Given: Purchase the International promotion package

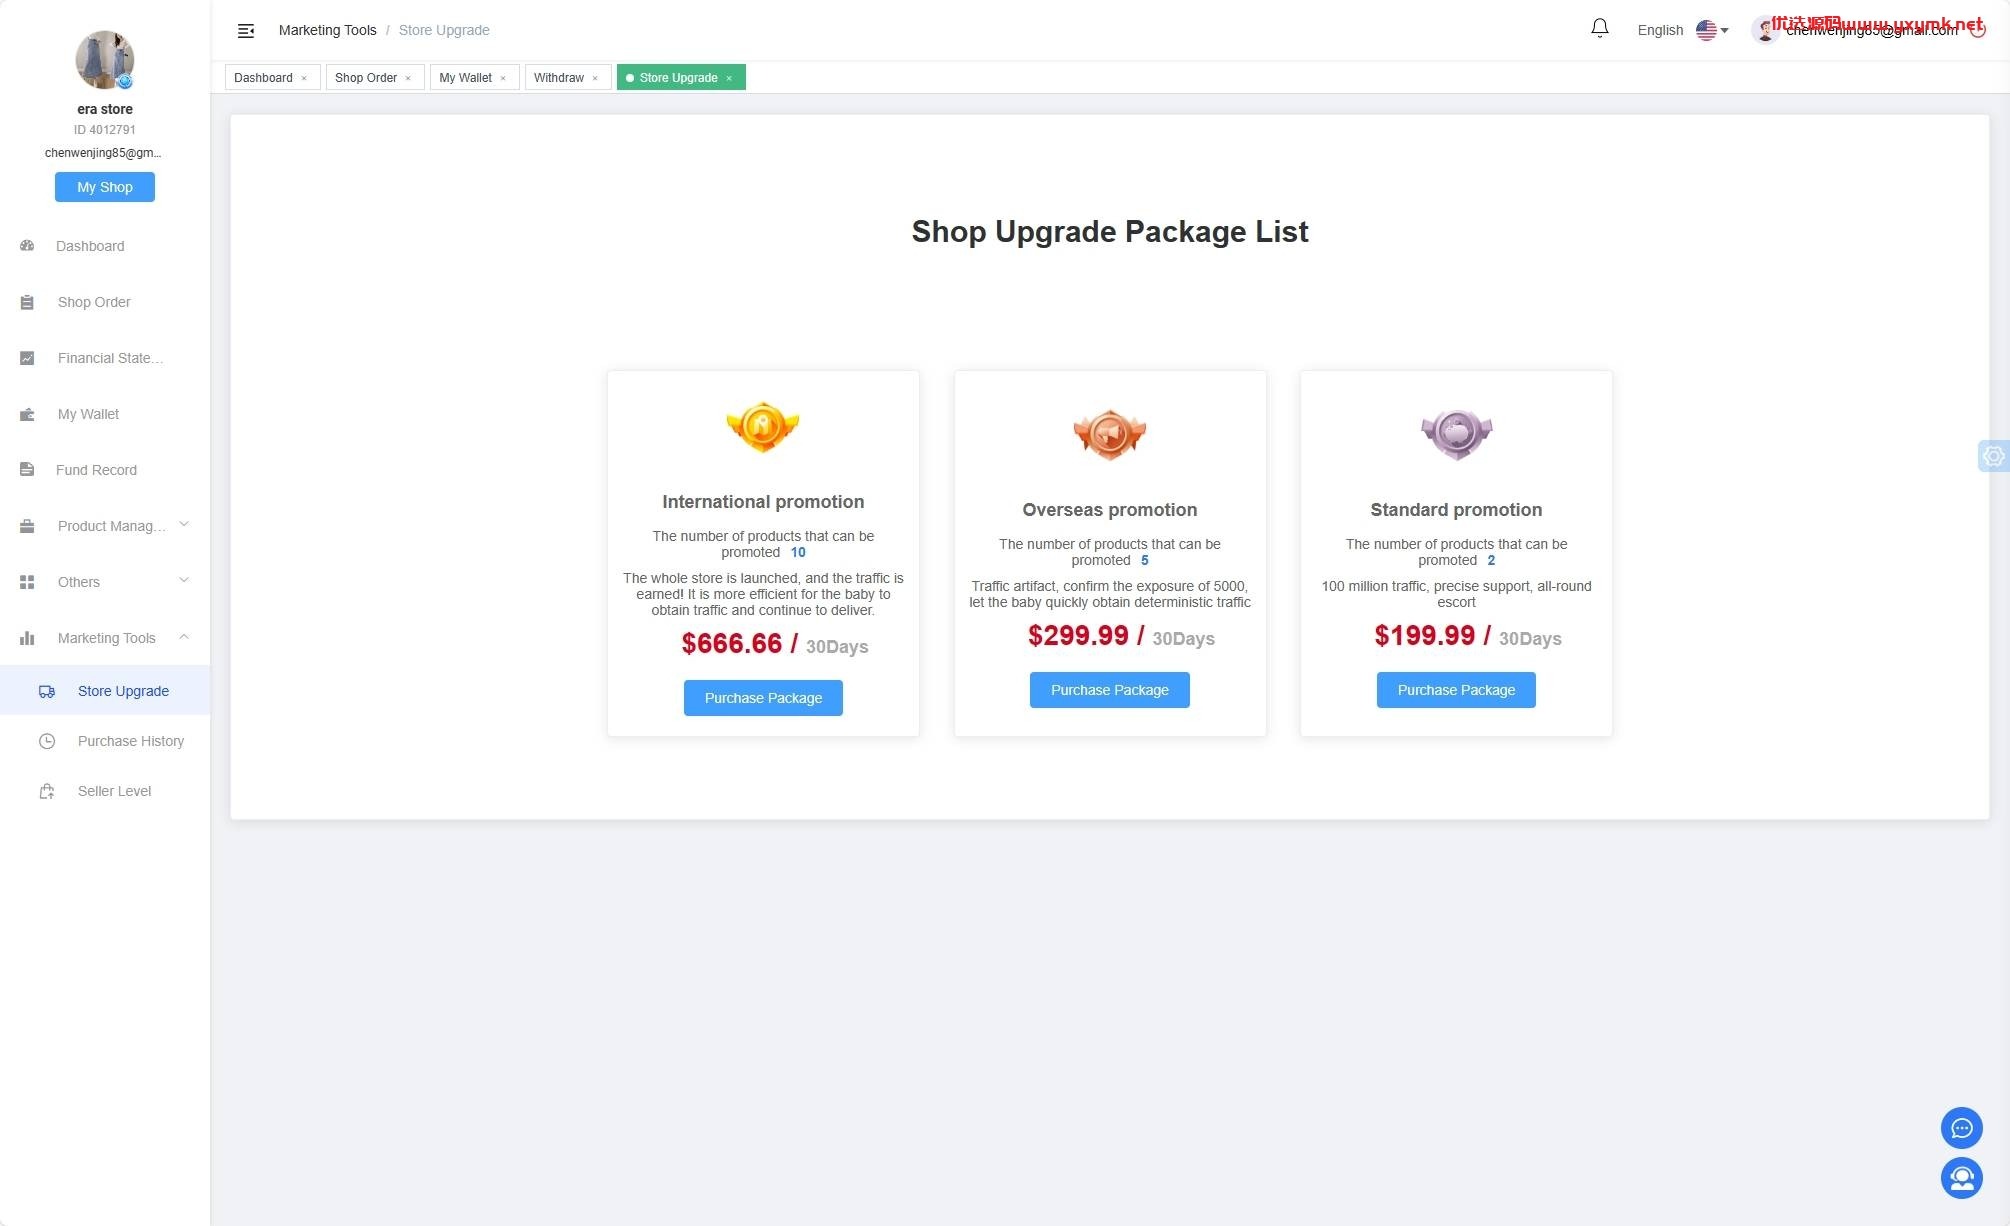Looking at the screenshot, I should (x=763, y=698).
